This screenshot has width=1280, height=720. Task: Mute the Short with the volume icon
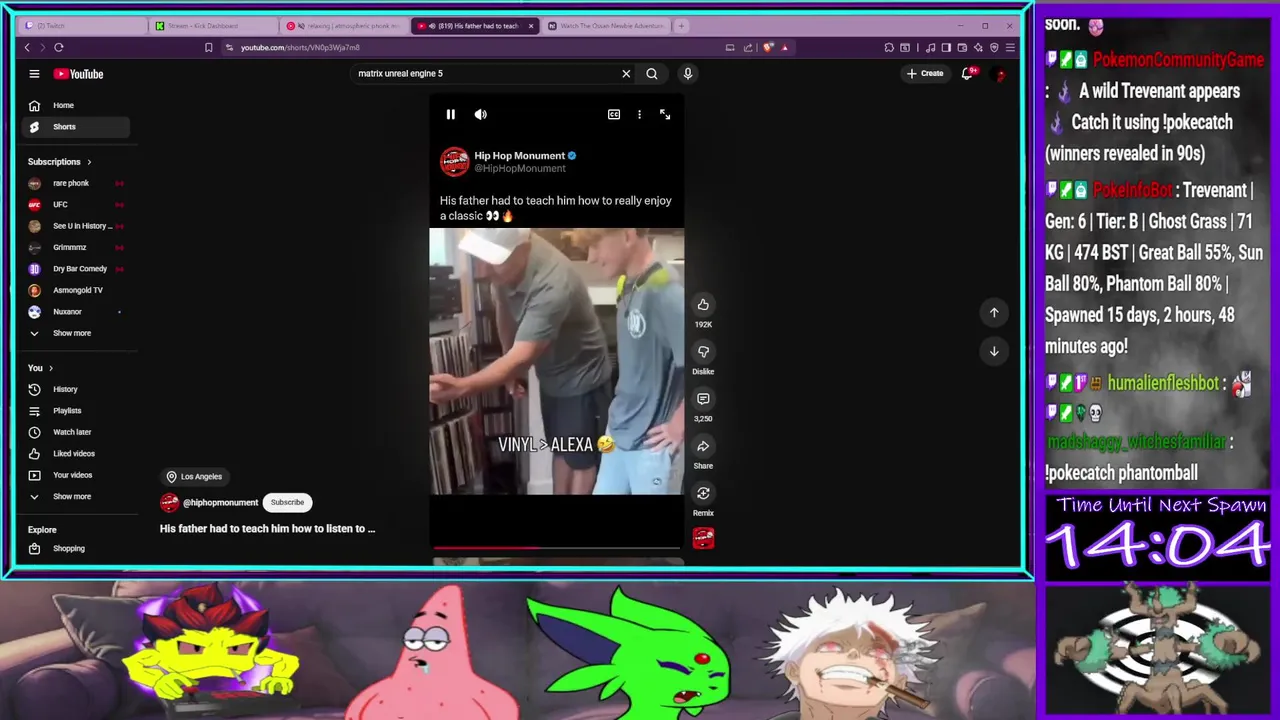point(481,114)
